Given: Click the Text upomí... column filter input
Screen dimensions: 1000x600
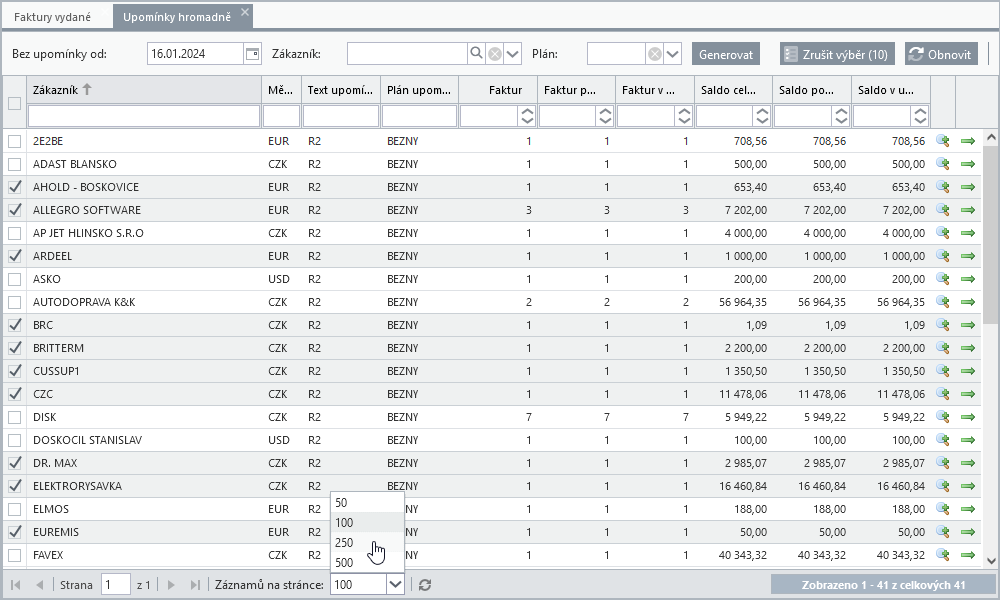Looking at the screenshot, I should [341, 116].
